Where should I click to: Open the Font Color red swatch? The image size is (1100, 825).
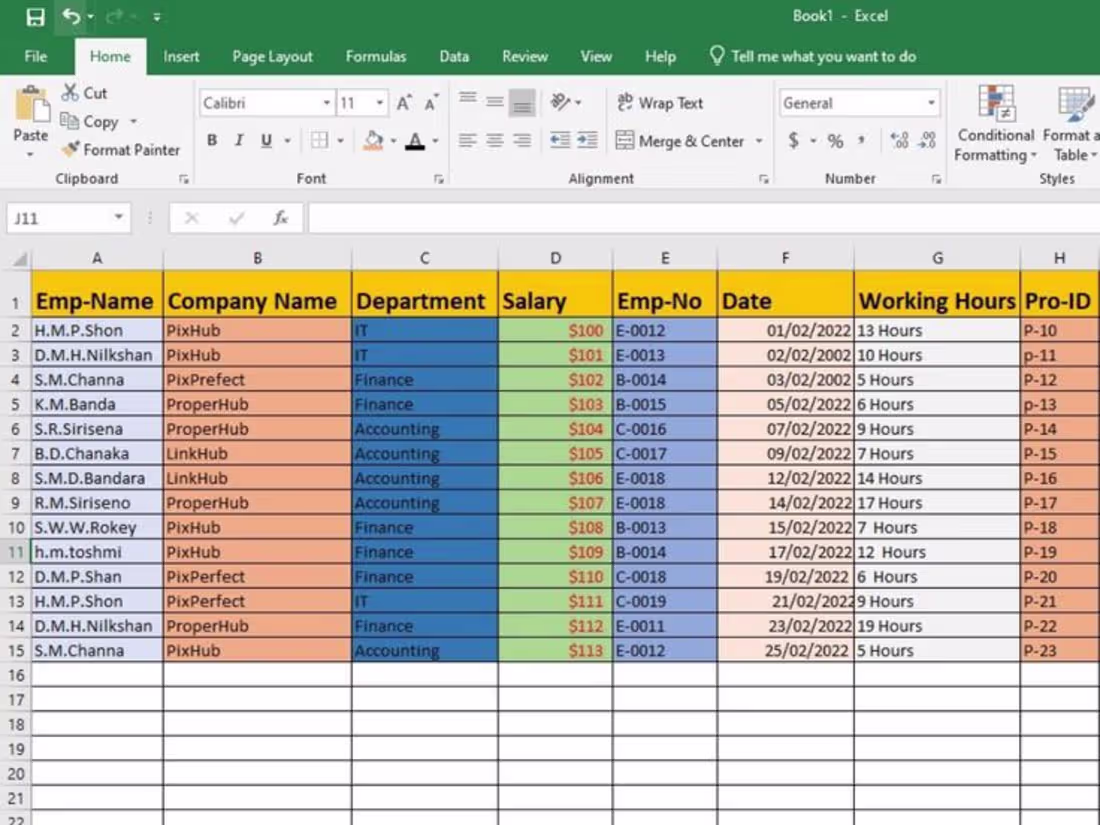(414, 141)
